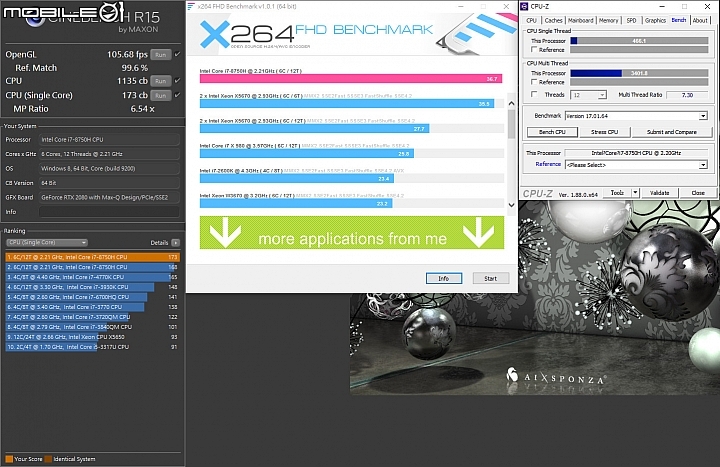Select ranking row 9, Xeon X5650
Screen dimensions: 720x467
(92, 337)
